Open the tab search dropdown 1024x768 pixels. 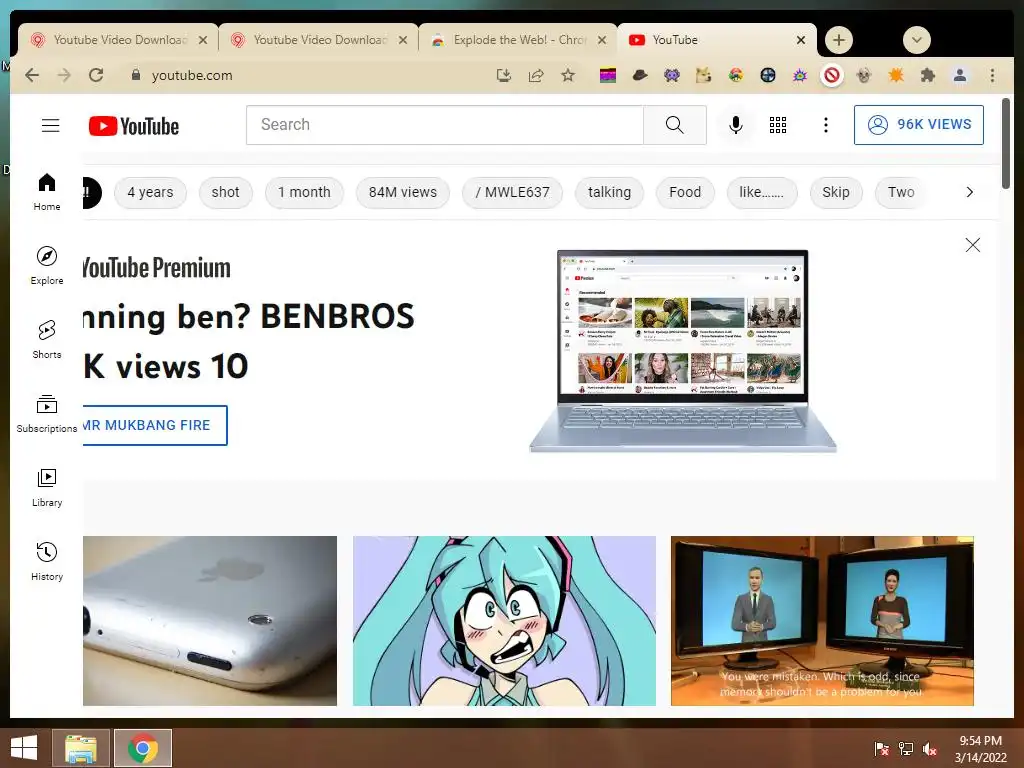coord(917,40)
